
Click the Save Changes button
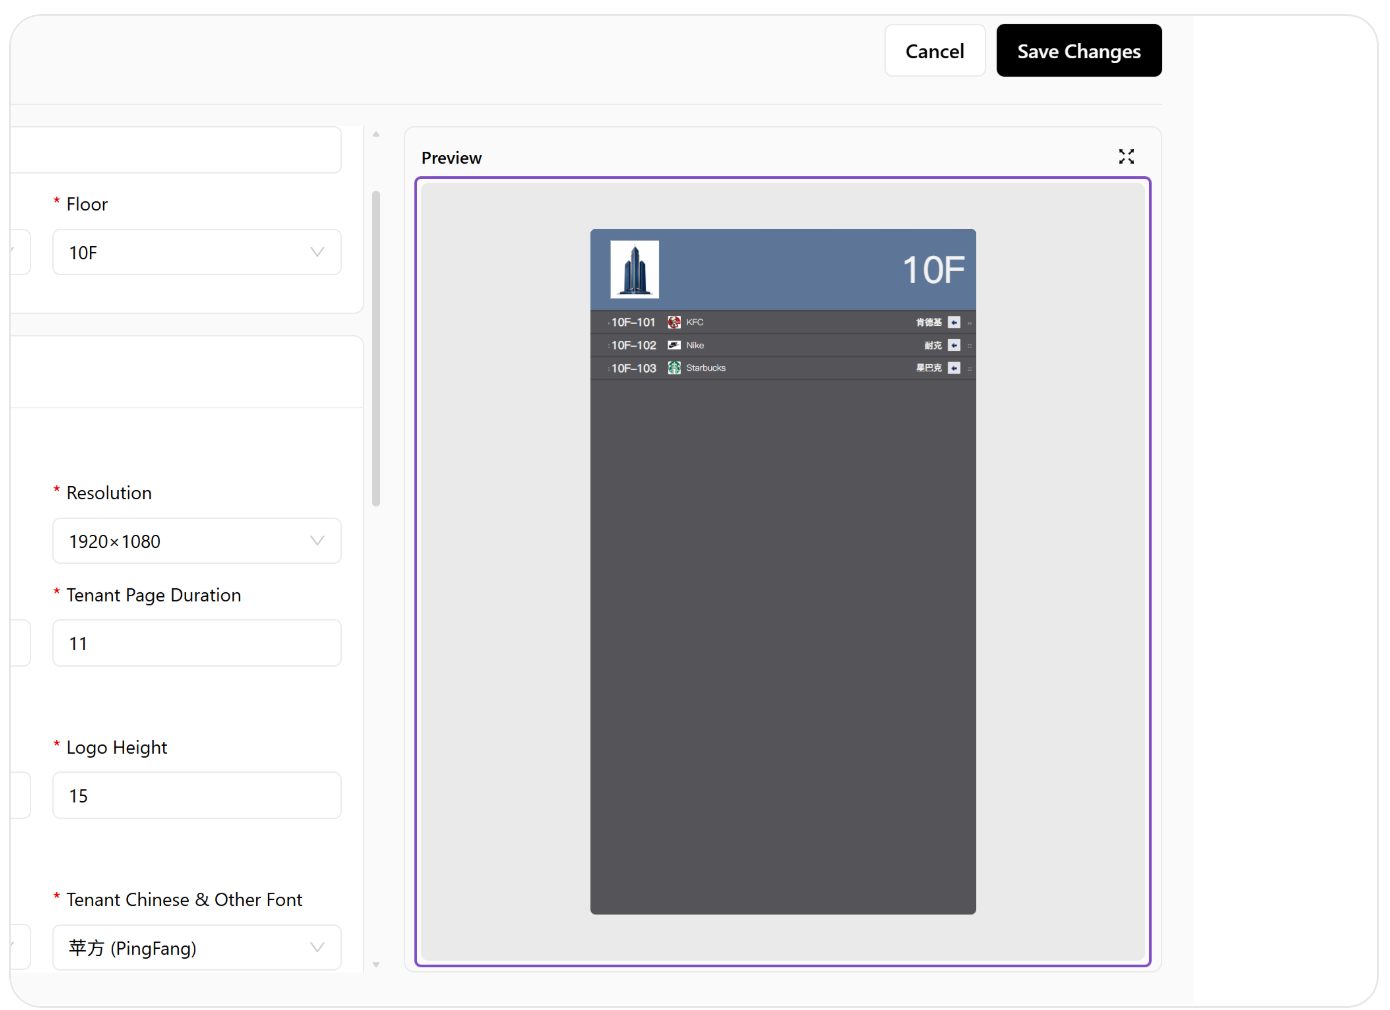point(1079,51)
